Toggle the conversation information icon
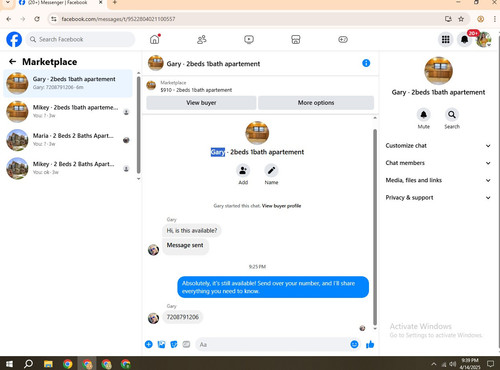Viewport: 500px width, 370px height. [x=366, y=63]
